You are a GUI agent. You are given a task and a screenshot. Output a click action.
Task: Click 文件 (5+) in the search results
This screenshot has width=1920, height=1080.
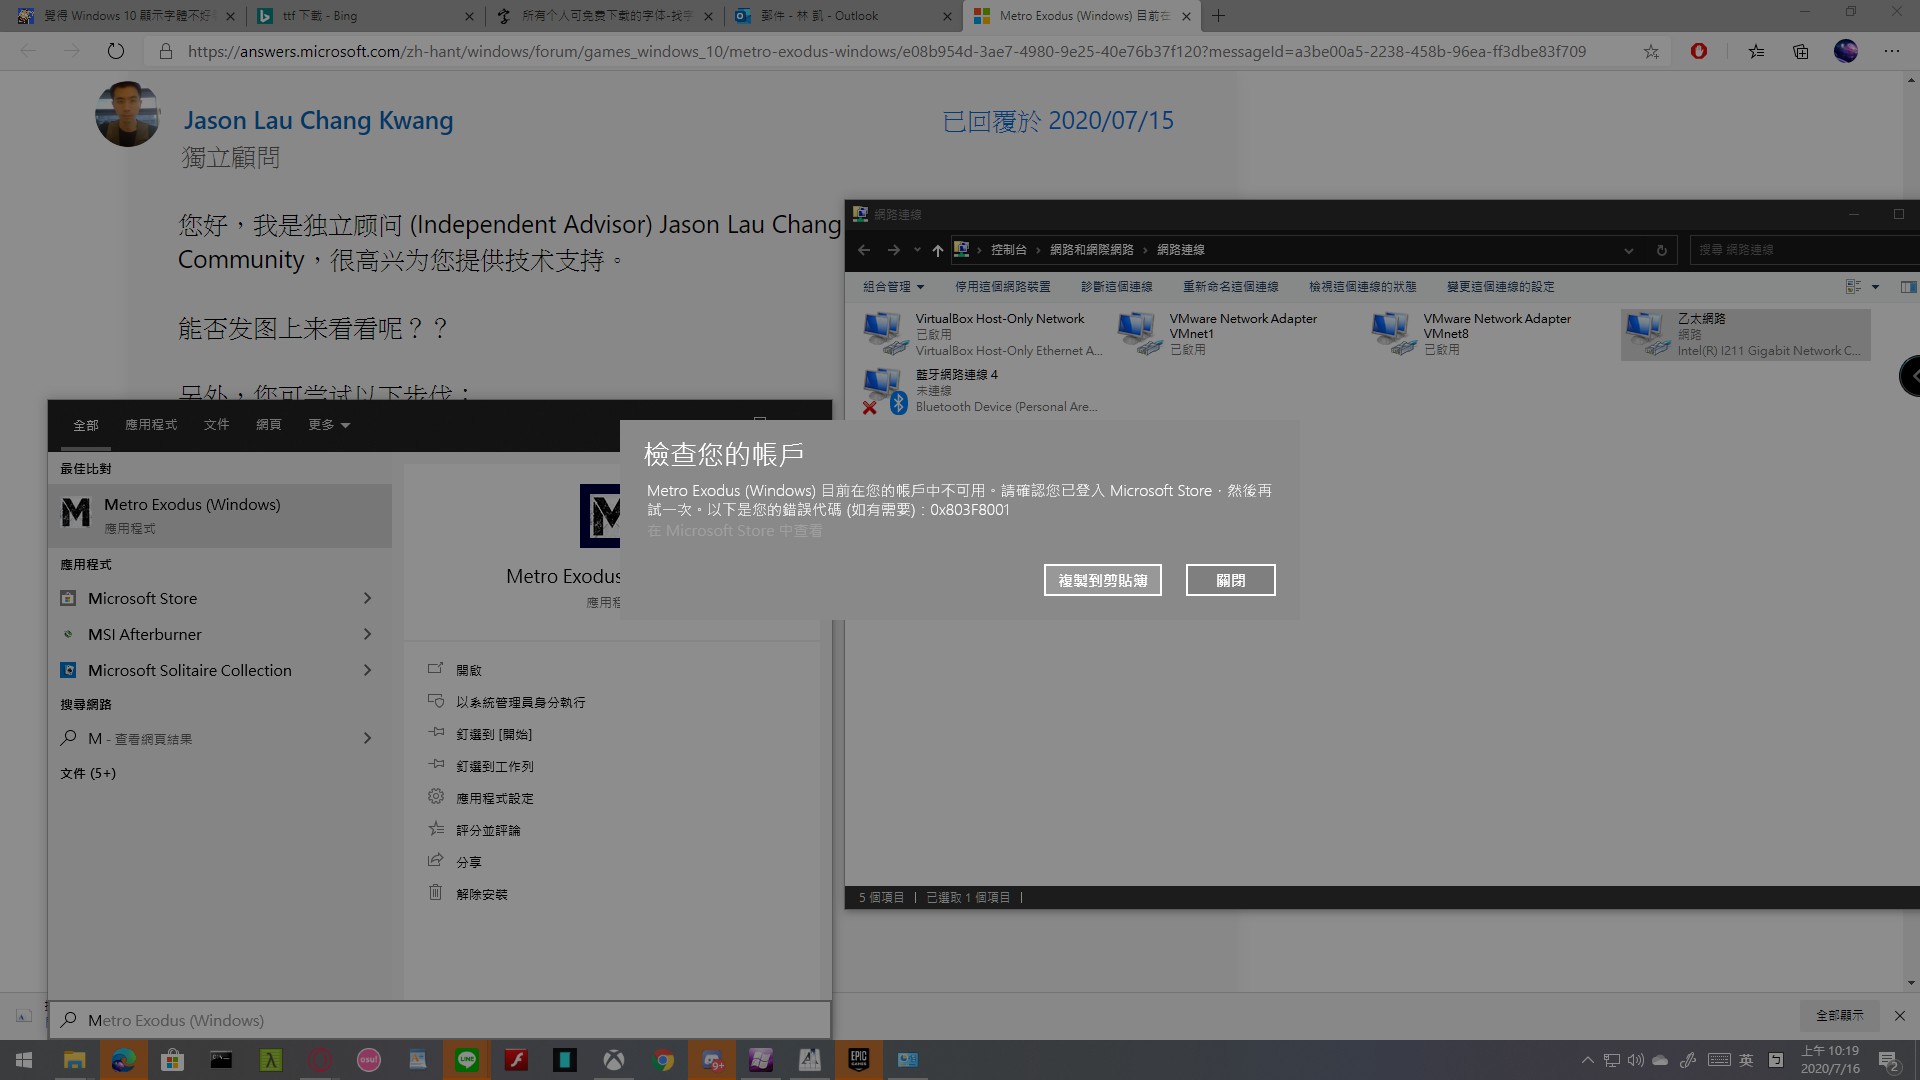click(88, 773)
